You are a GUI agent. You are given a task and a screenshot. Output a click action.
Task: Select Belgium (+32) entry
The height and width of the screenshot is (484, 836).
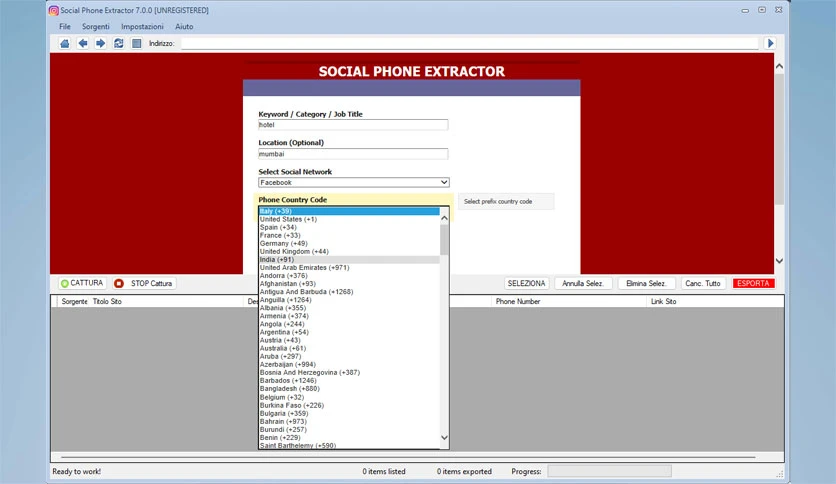click(349, 397)
